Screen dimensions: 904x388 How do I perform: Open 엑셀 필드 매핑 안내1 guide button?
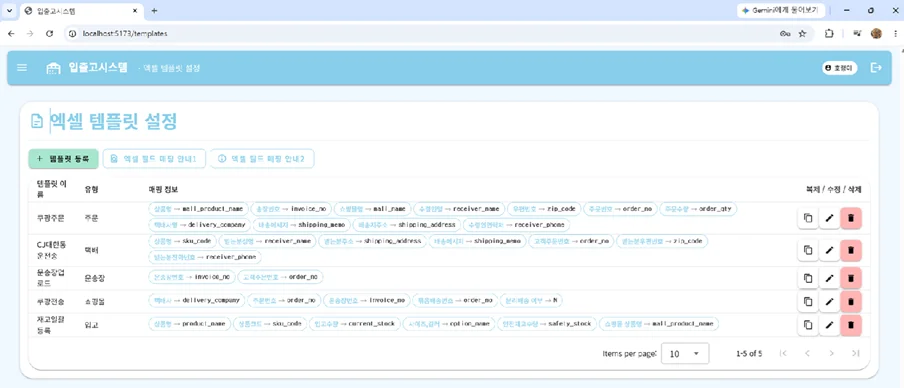coord(154,159)
